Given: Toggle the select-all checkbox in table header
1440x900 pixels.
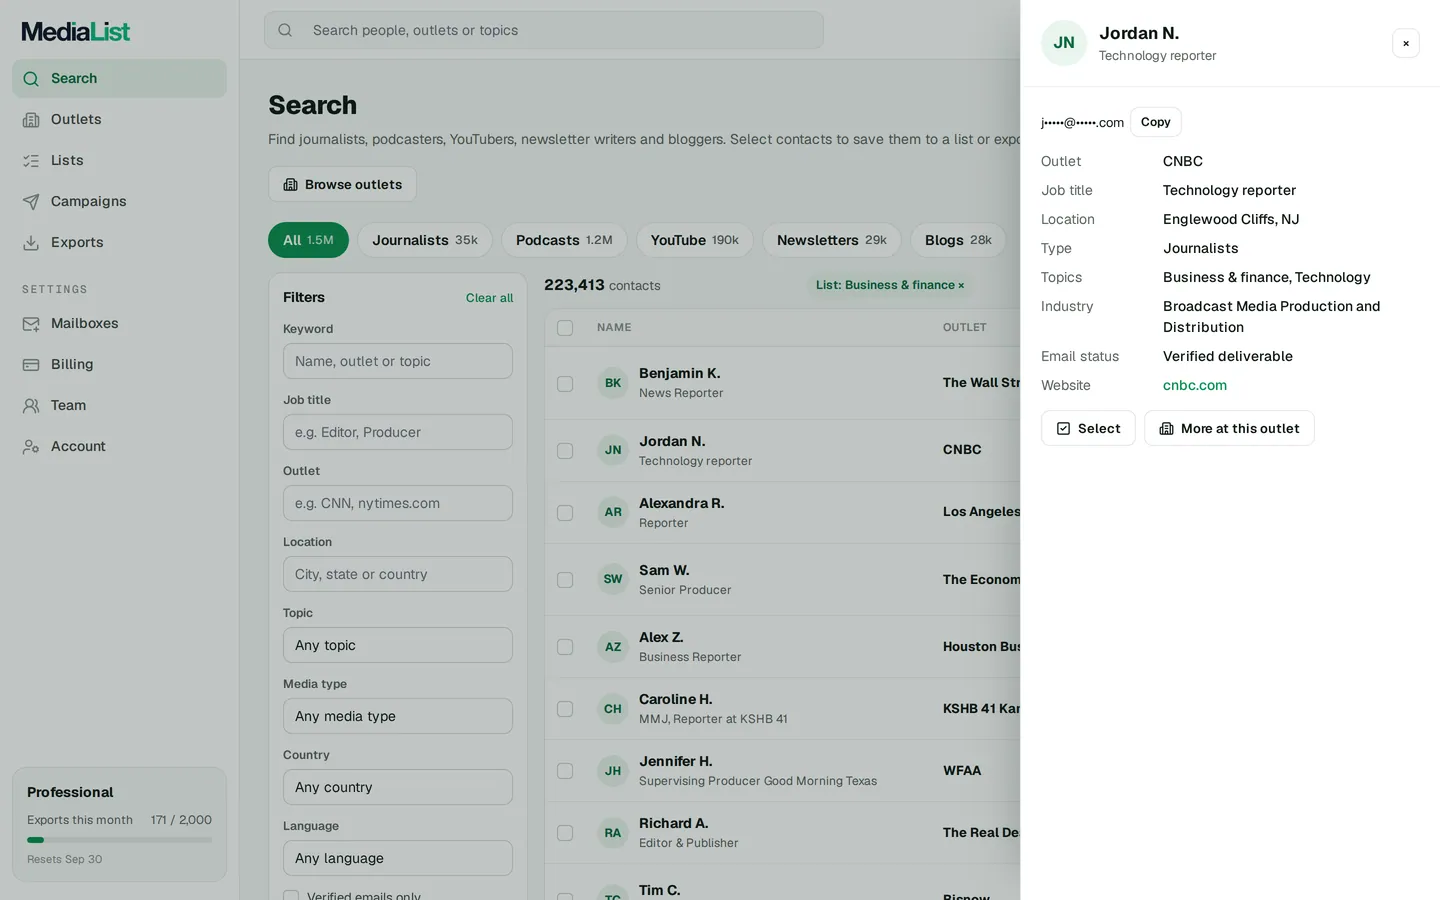Looking at the screenshot, I should point(565,328).
